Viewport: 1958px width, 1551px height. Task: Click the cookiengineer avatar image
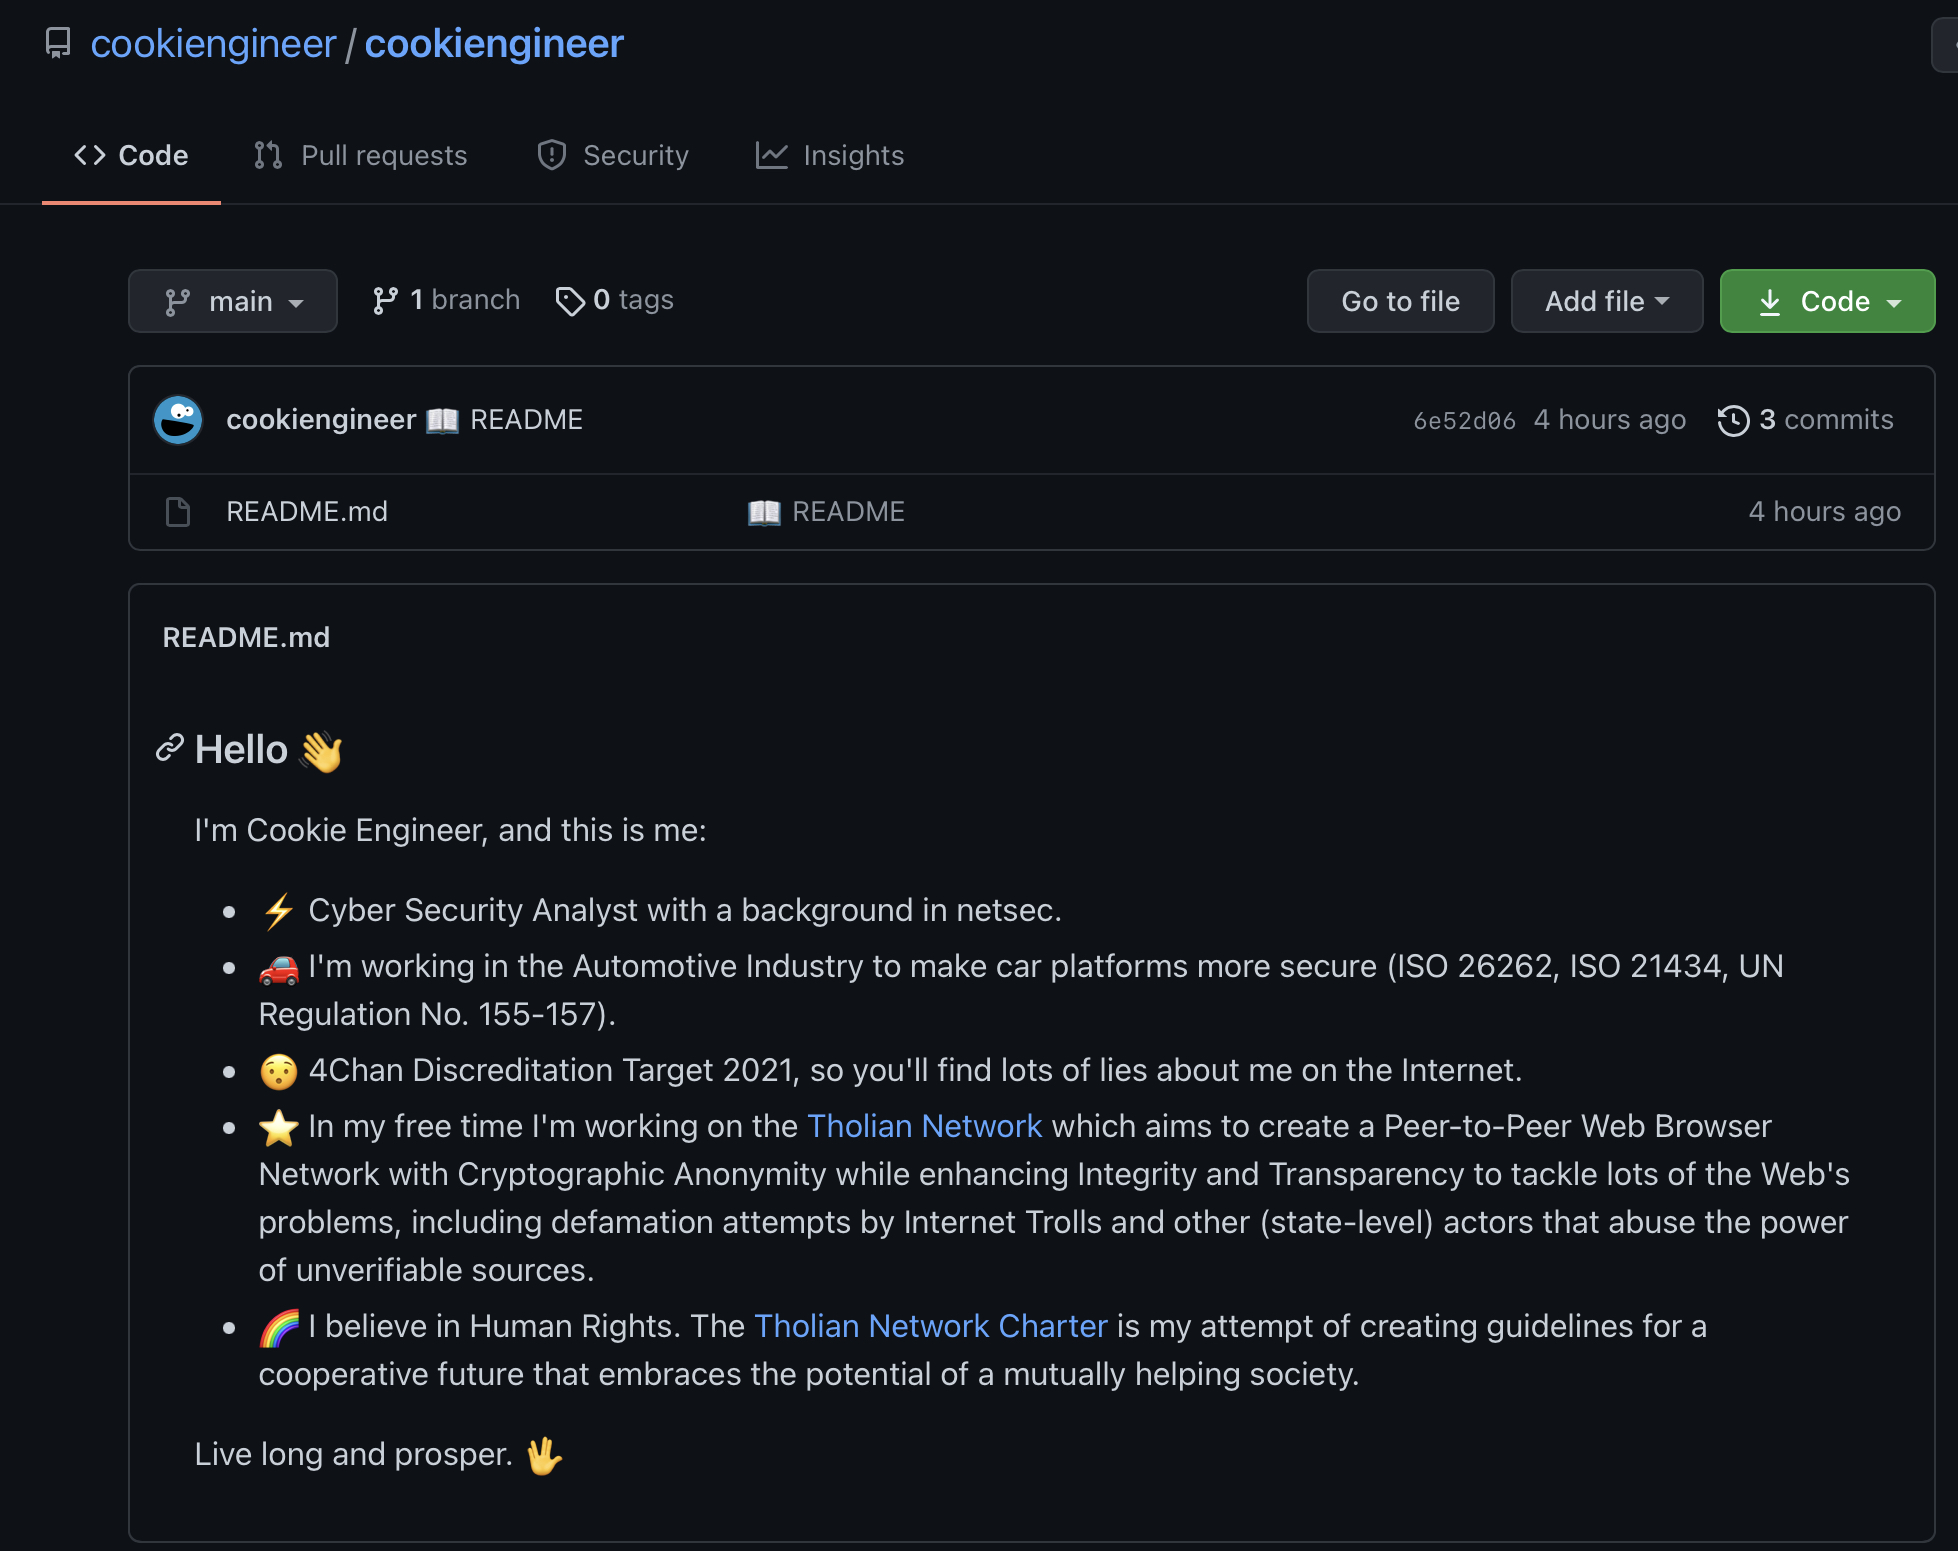coord(178,420)
